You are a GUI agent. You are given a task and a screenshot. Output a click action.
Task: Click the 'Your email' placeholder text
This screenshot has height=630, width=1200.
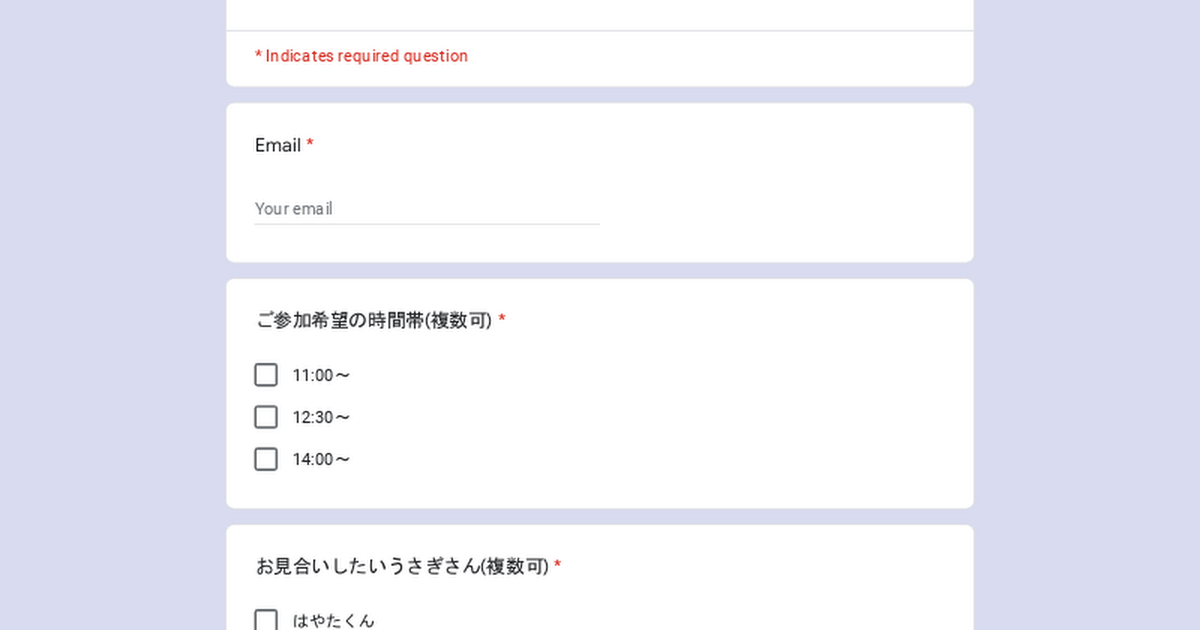[x=294, y=209]
